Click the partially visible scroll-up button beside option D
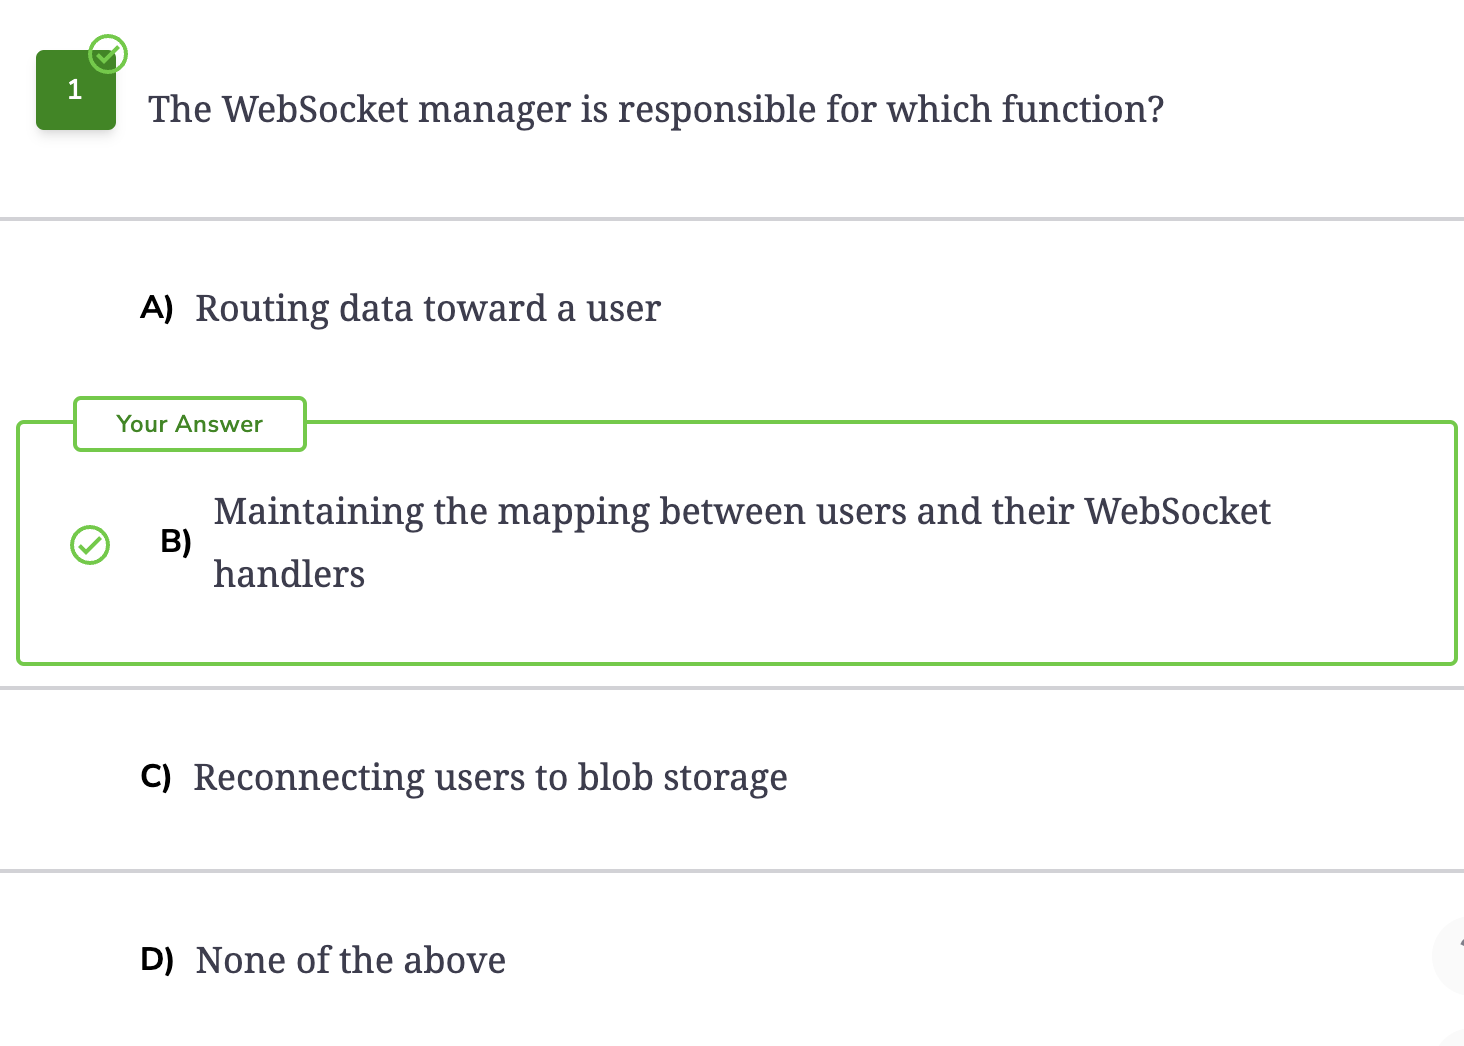1464x1046 pixels. 1450,956
